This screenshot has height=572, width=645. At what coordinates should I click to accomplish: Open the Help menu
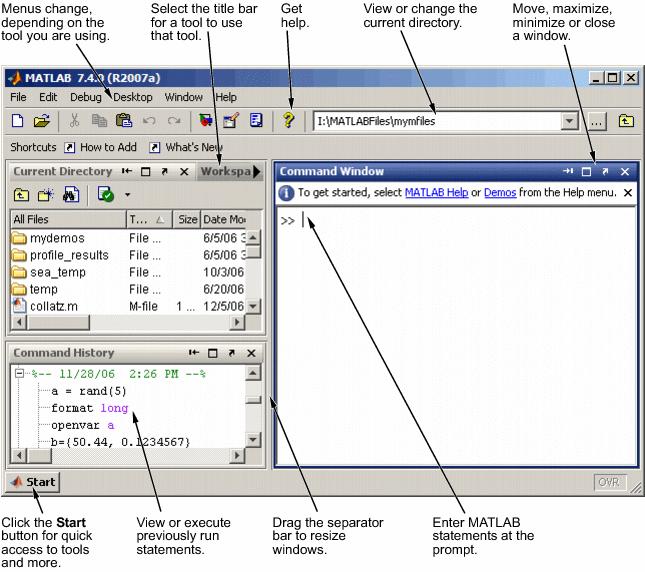pos(226,97)
